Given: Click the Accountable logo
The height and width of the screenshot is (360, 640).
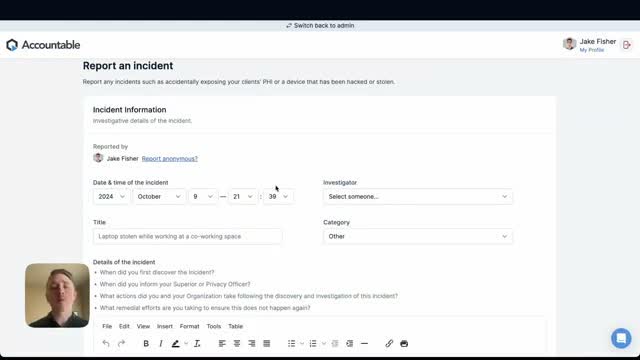Looking at the screenshot, I should pyautogui.click(x=43, y=45).
